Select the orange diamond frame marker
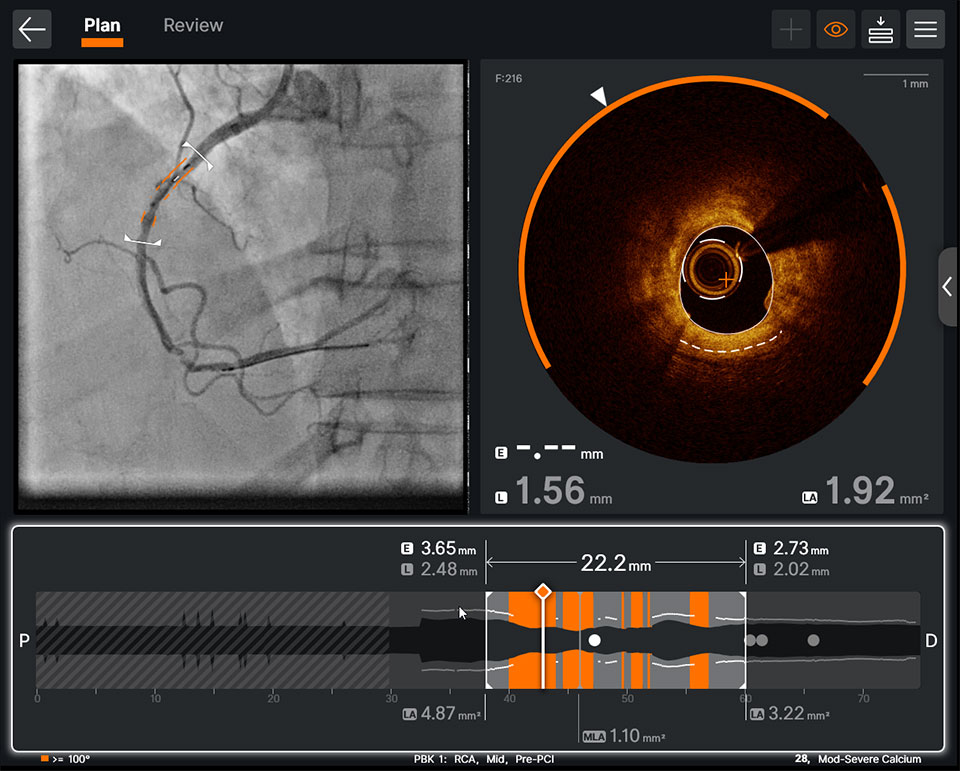 [x=543, y=592]
